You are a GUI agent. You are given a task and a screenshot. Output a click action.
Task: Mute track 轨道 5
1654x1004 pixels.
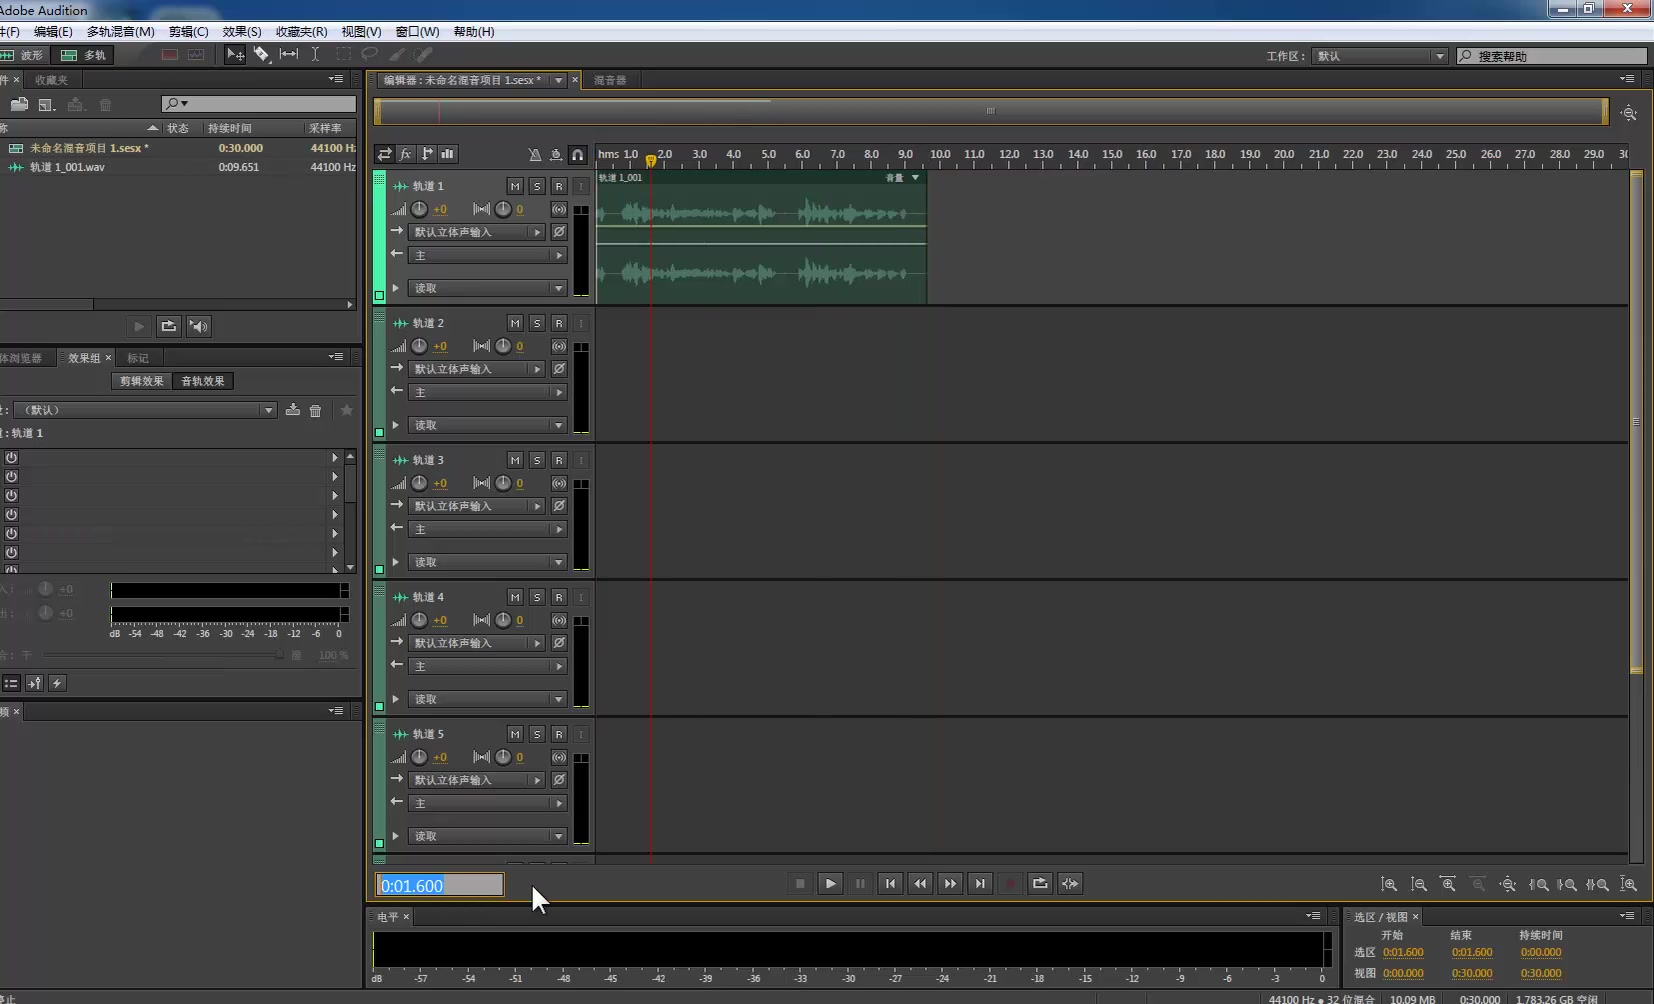pyautogui.click(x=515, y=734)
